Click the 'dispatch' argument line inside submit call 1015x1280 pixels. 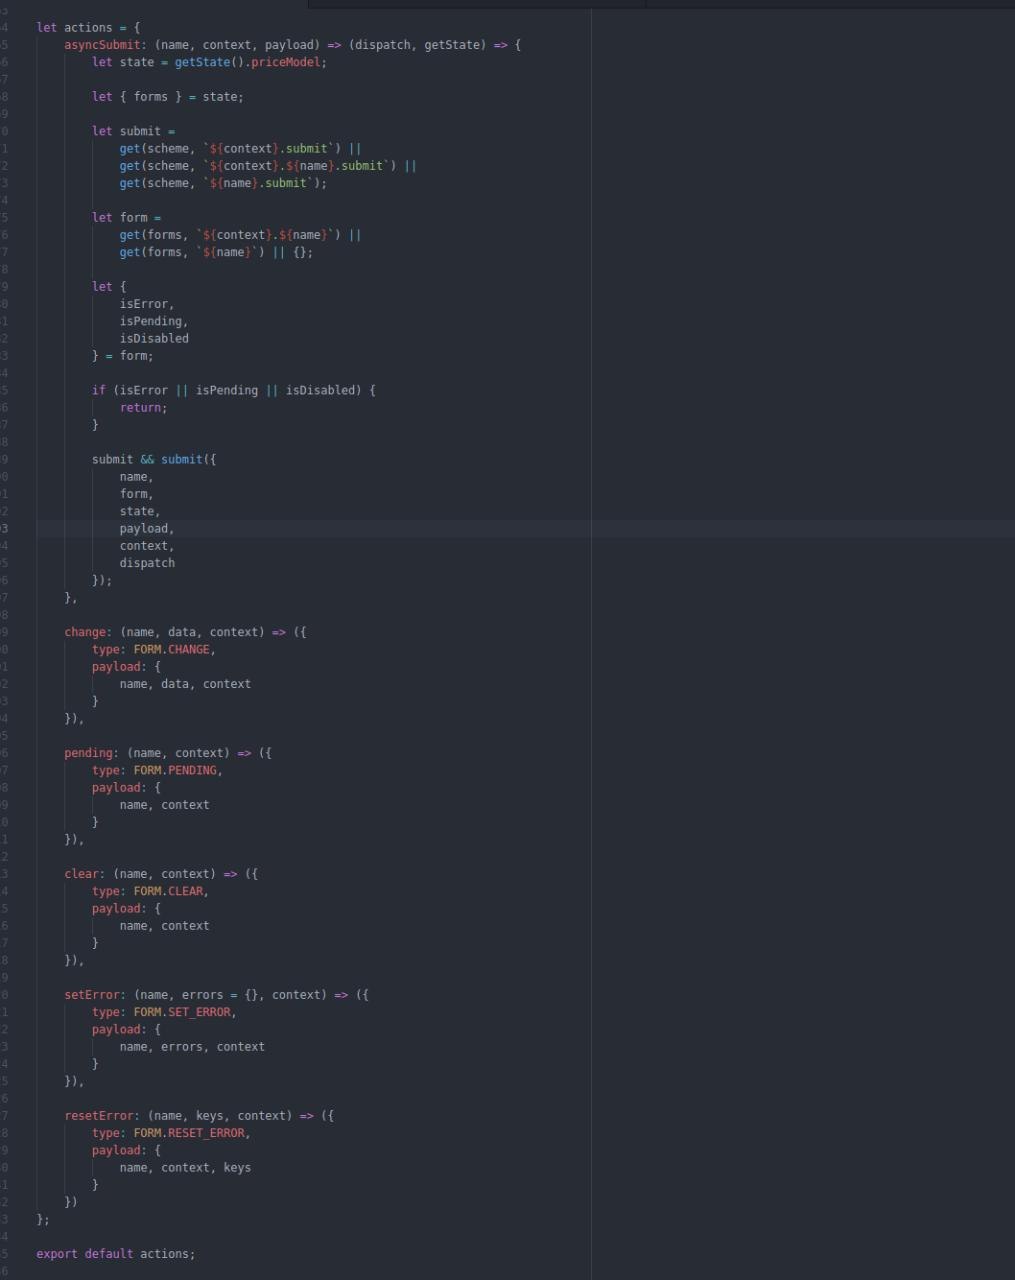pyautogui.click(x=147, y=563)
